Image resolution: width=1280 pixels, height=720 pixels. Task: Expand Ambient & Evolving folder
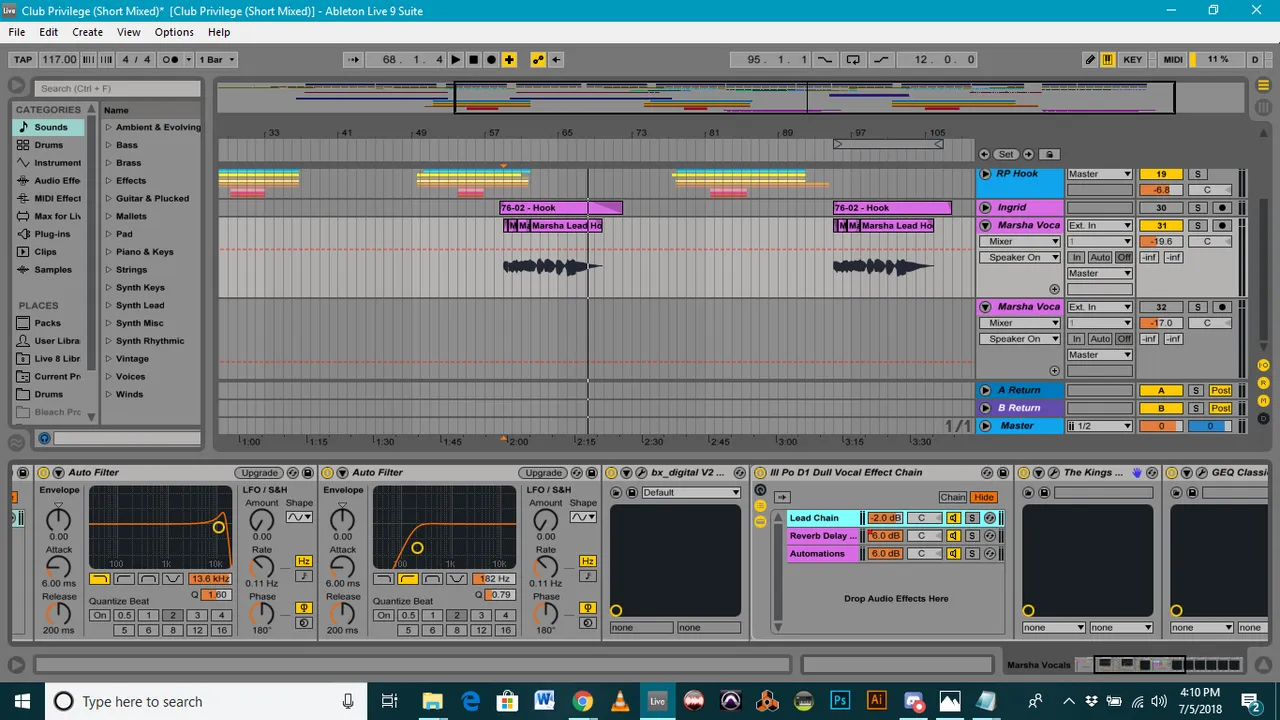(x=109, y=127)
